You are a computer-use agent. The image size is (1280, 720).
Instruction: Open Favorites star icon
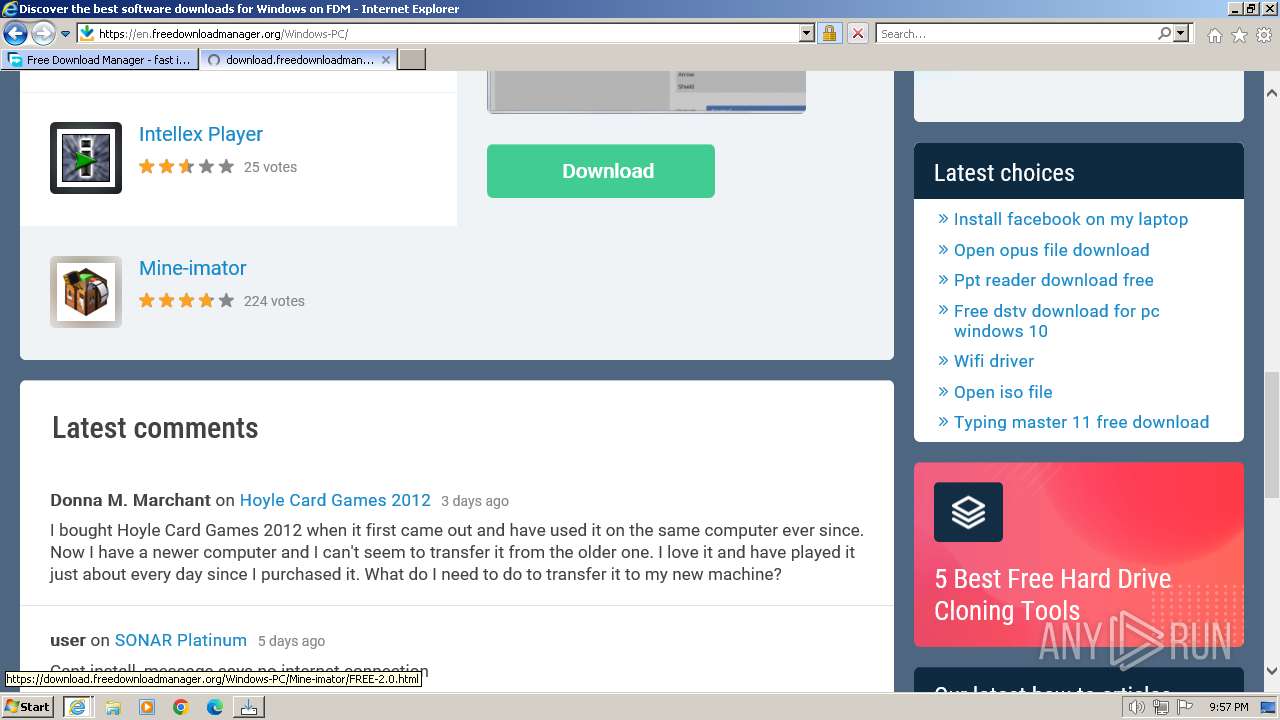coord(1239,35)
